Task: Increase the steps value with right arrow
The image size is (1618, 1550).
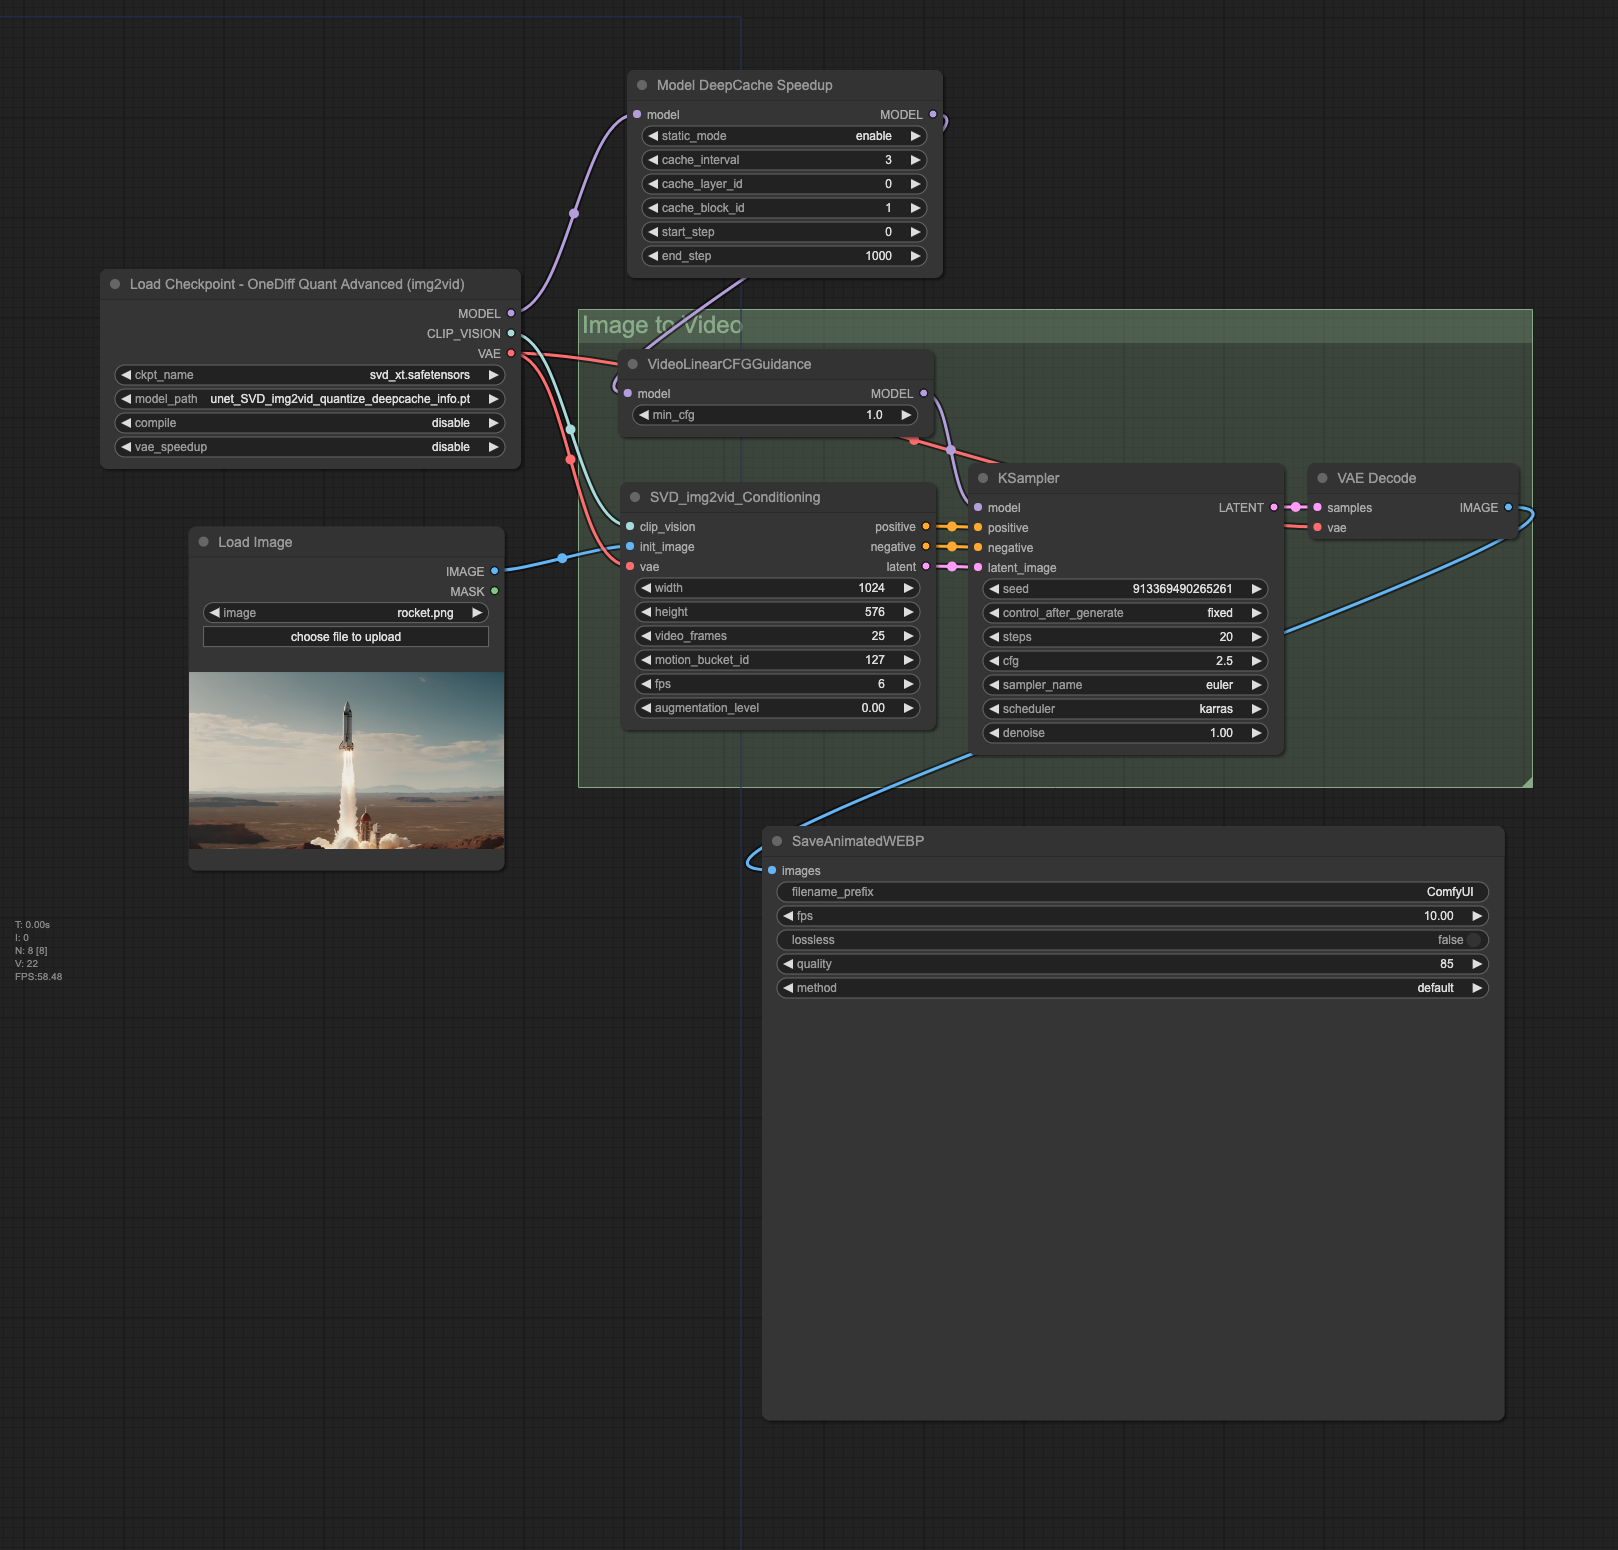Action: coord(1256,637)
